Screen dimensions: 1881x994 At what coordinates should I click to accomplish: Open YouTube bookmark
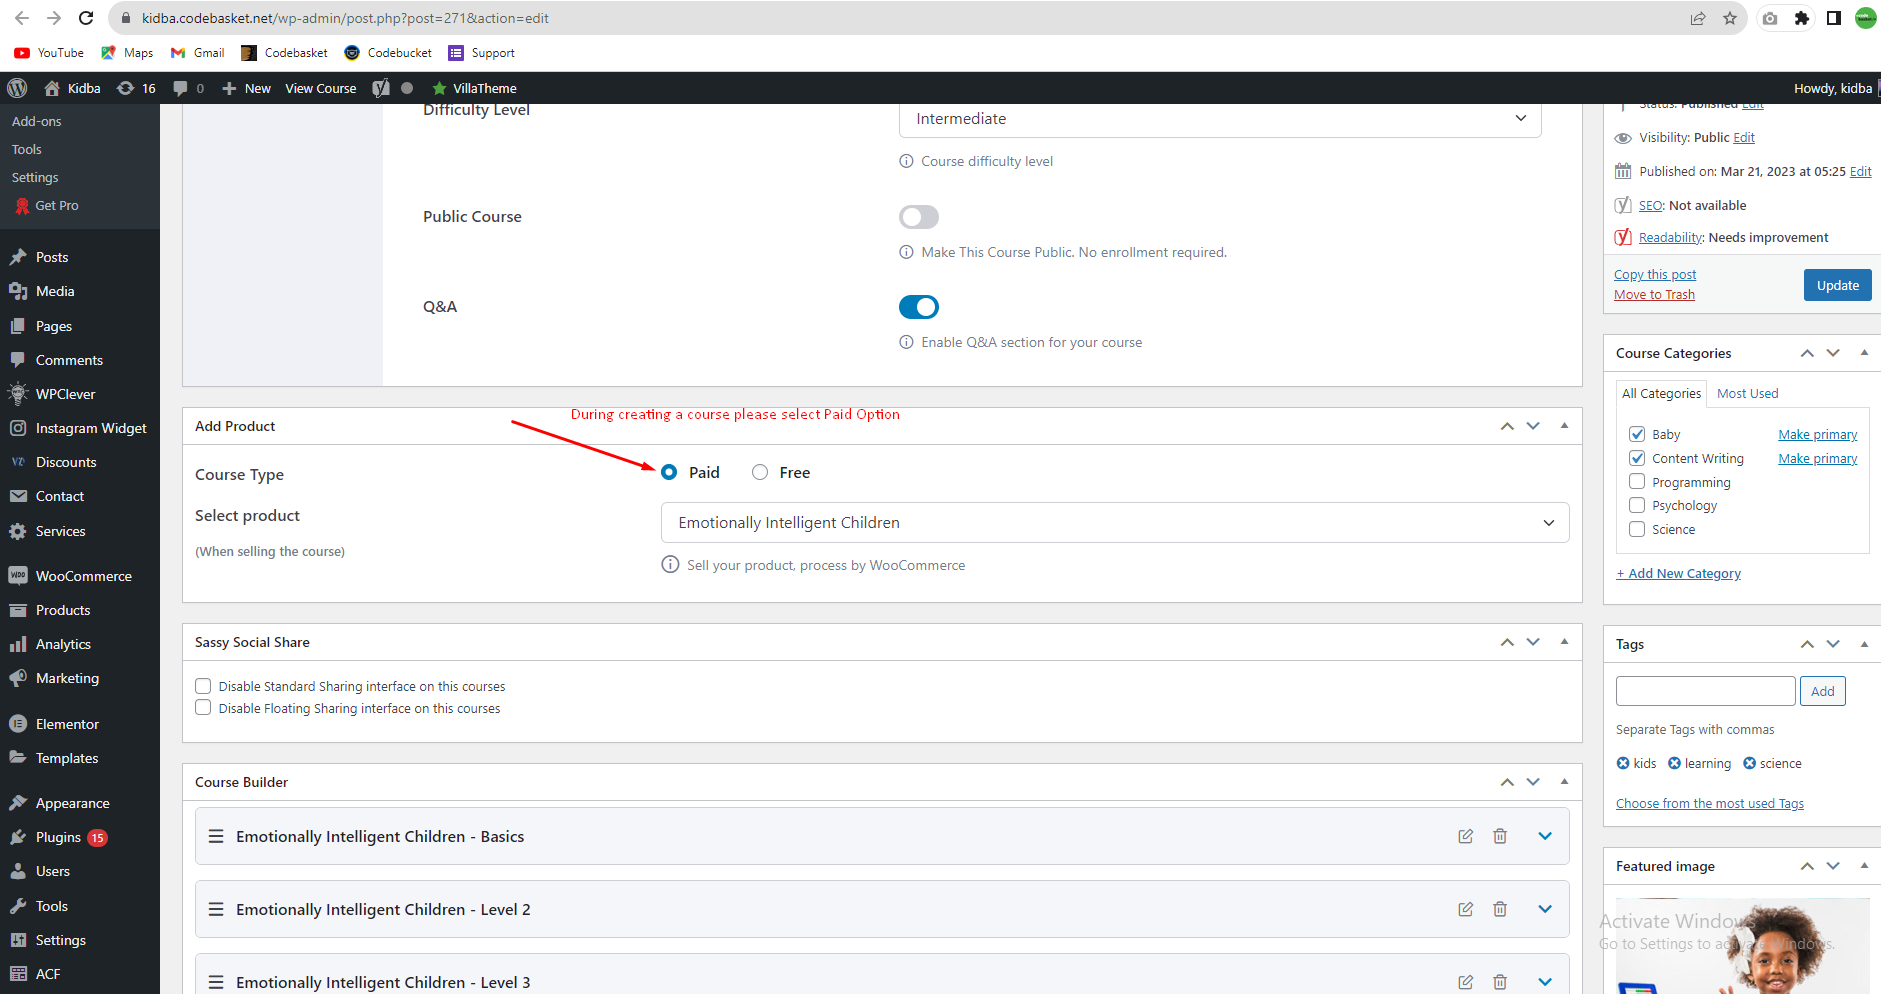pyautogui.click(x=49, y=53)
